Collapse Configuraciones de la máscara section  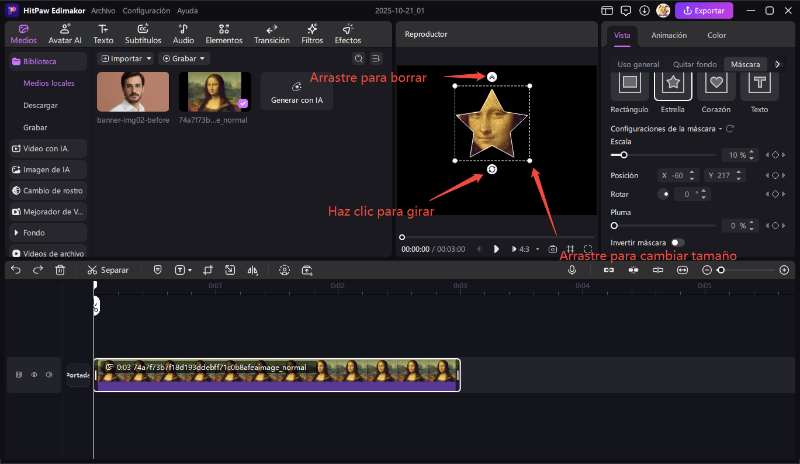pos(720,129)
